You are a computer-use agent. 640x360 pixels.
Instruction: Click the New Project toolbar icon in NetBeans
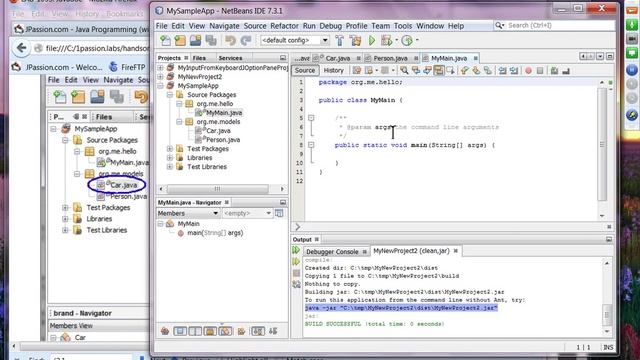(180, 40)
